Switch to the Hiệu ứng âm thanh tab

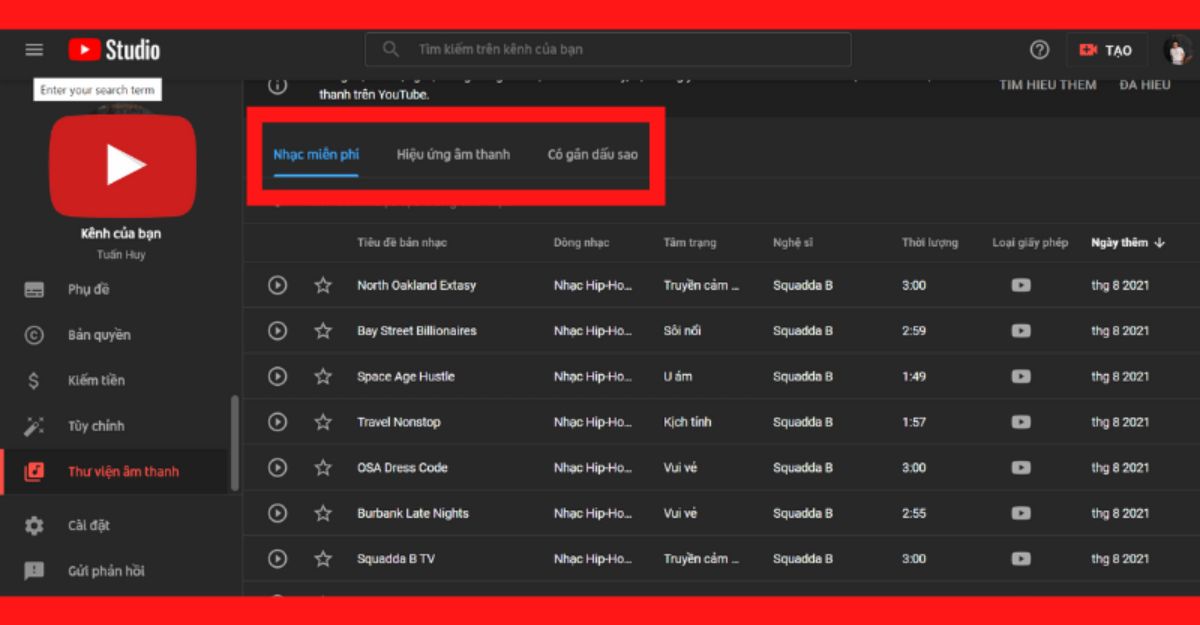pyautogui.click(x=453, y=154)
